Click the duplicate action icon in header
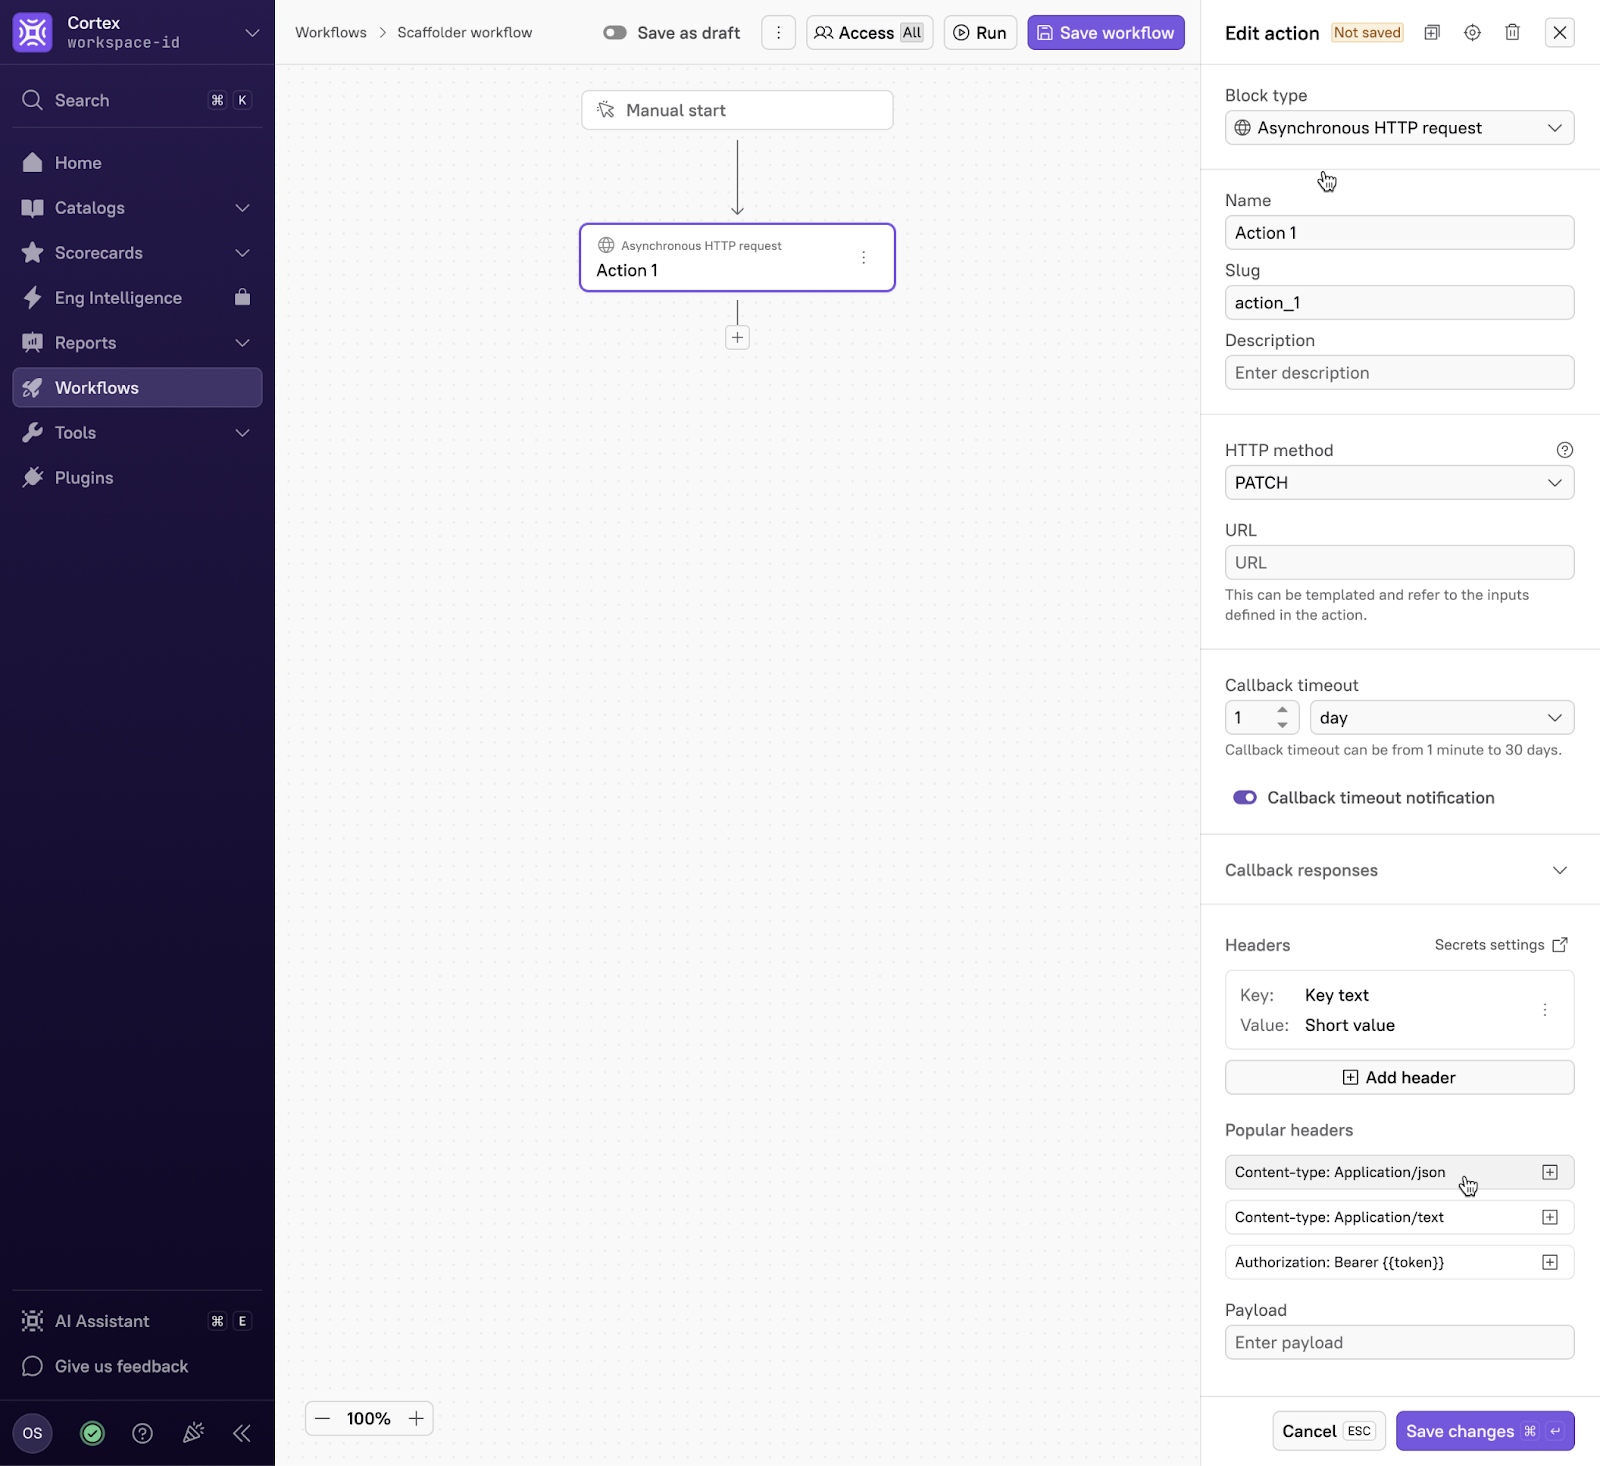The width and height of the screenshot is (1600, 1466). [1432, 33]
